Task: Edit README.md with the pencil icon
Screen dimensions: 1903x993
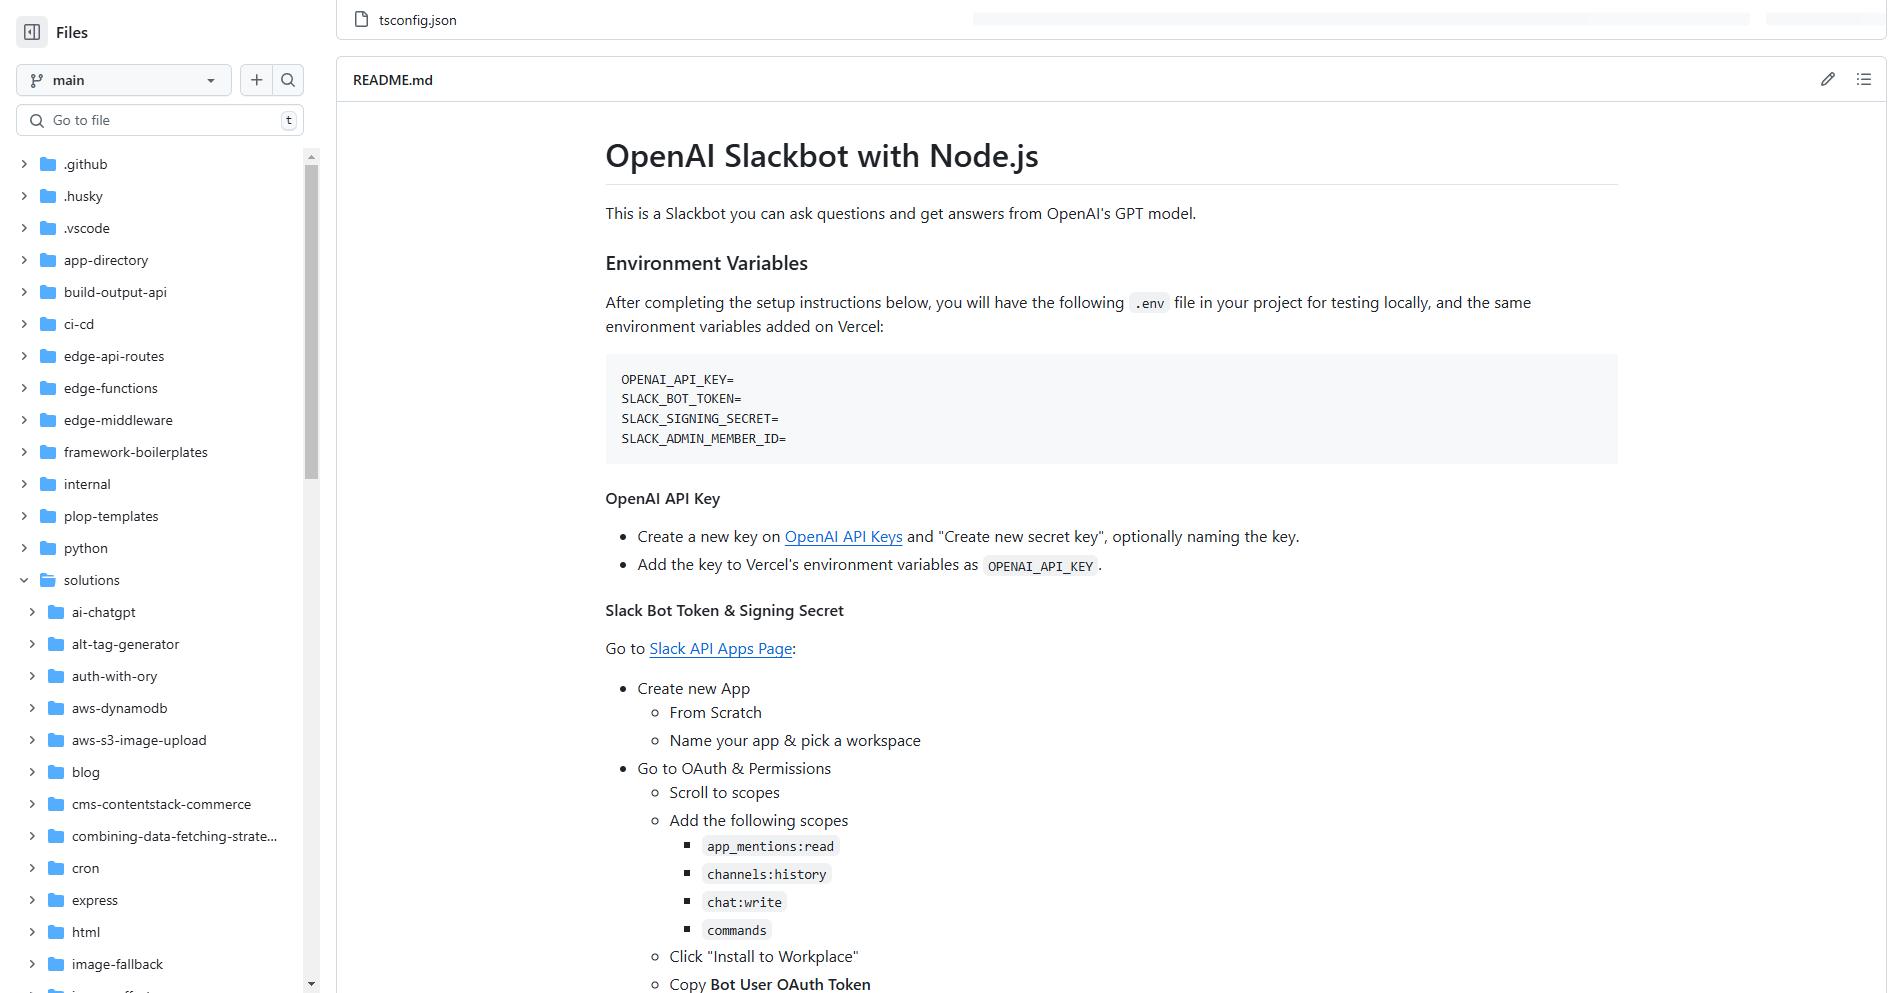Action: (x=1828, y=79)
